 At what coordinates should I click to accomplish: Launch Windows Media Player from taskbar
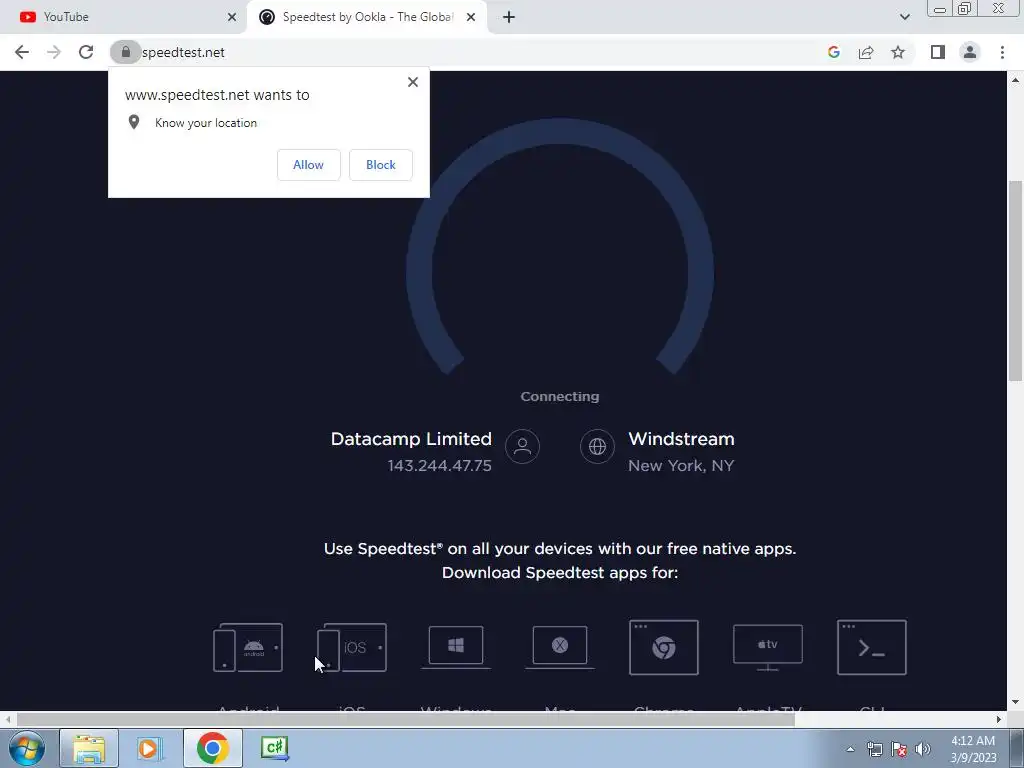[150, 748]
